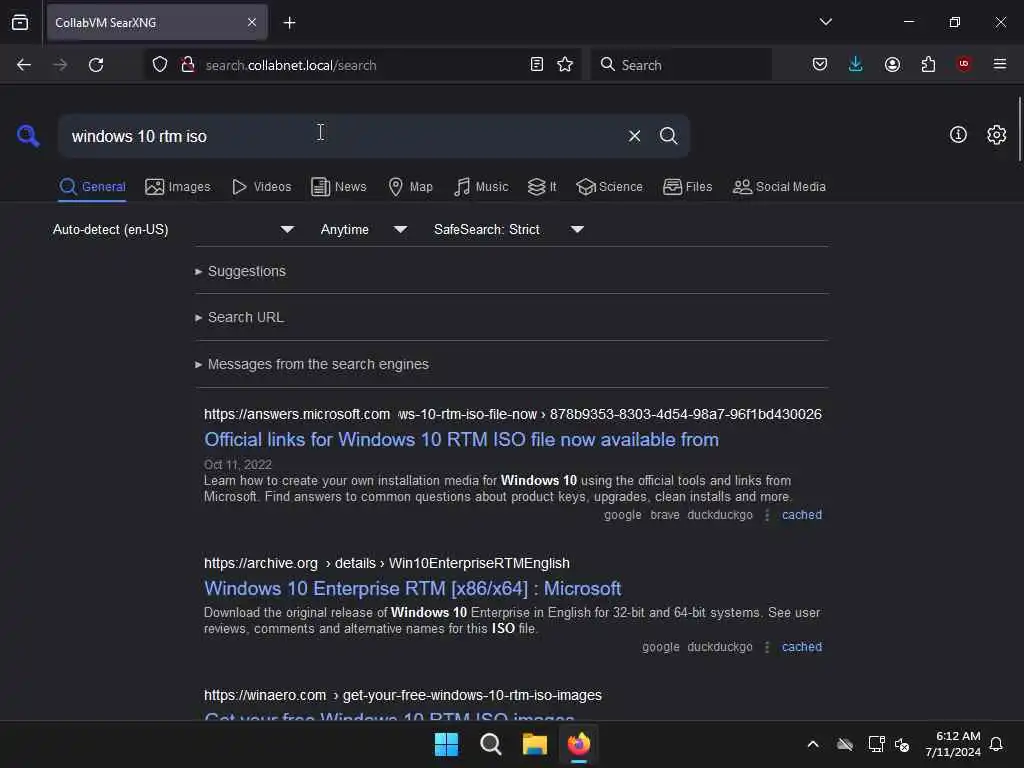Expand Messages from the search engines
This screenshot has height=768, width=1024.
(312, 364)
